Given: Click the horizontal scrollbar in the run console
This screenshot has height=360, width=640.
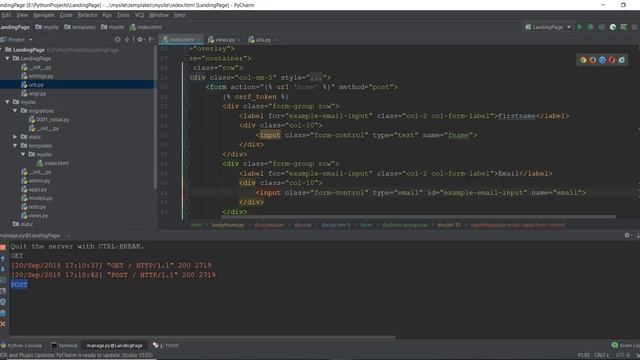Looking at the screenshot, I should (x=202, y=338).
